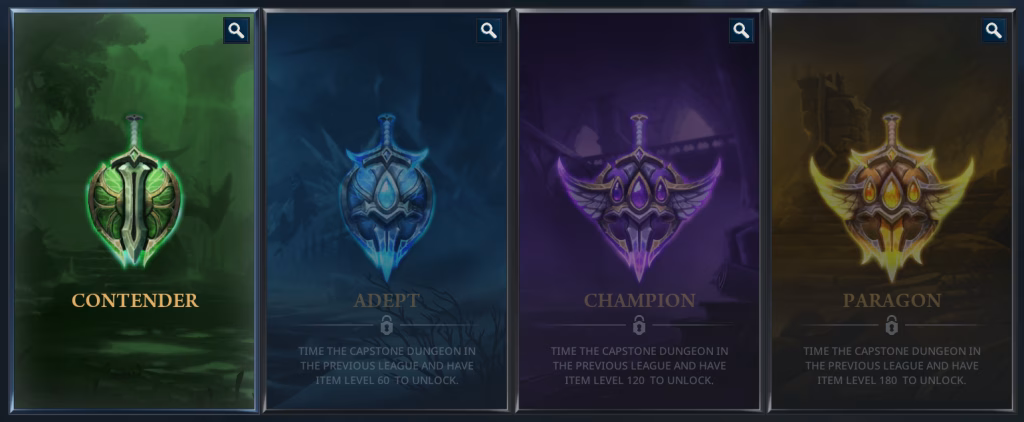Select the green swamp Contender card background

pyautogui.click(x=135, y=210)
